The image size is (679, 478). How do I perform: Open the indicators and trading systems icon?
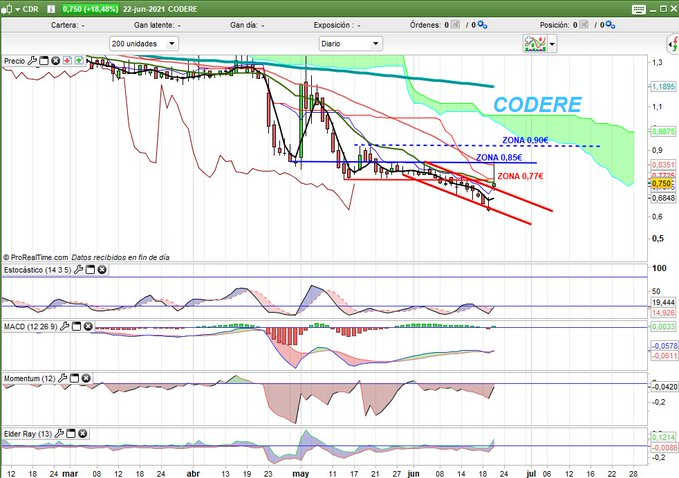click(x=535, y=44)
